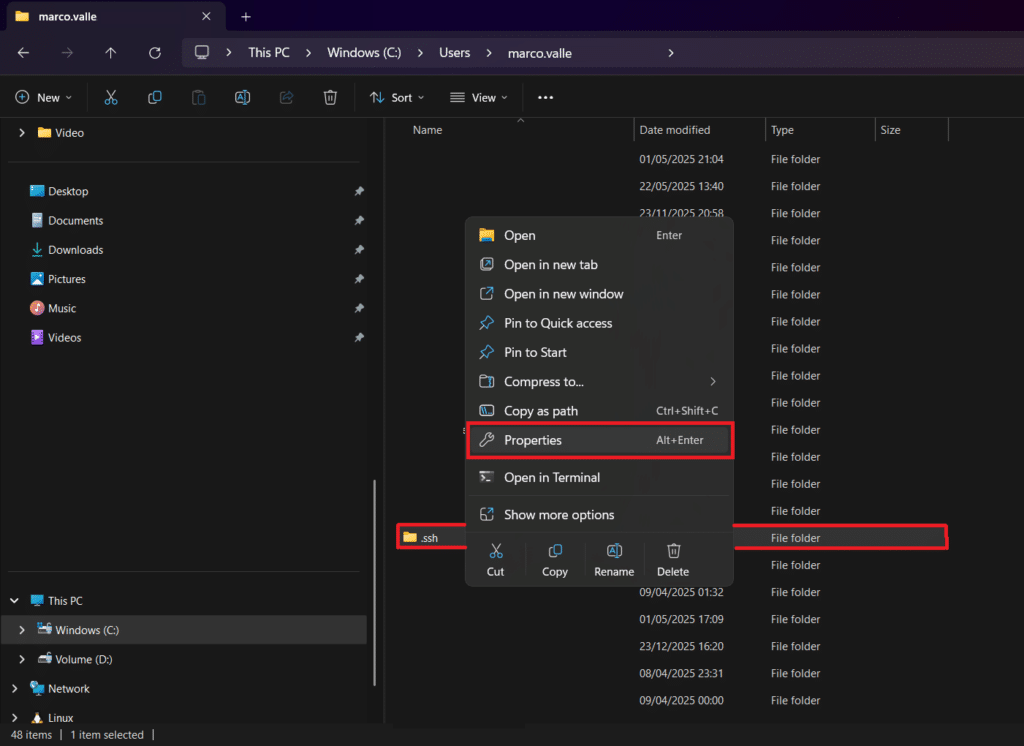The width and height of the screenshot is (1024, 746).
Task: Open the View dropdown
Action: coord(479,97)
